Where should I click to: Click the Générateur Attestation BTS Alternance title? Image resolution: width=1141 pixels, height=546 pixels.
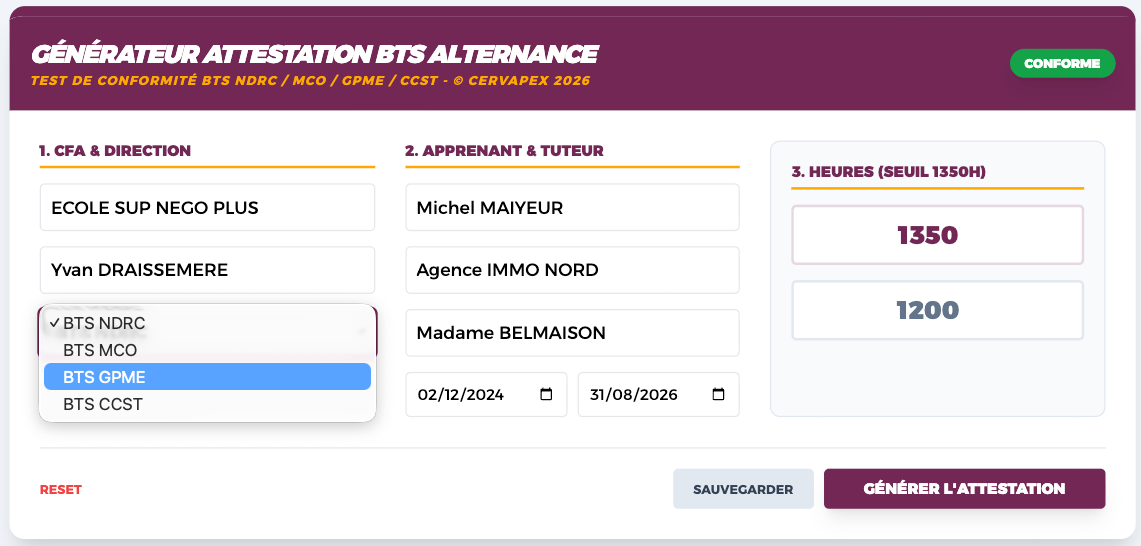pyautogui.click(x=314, y=54)
